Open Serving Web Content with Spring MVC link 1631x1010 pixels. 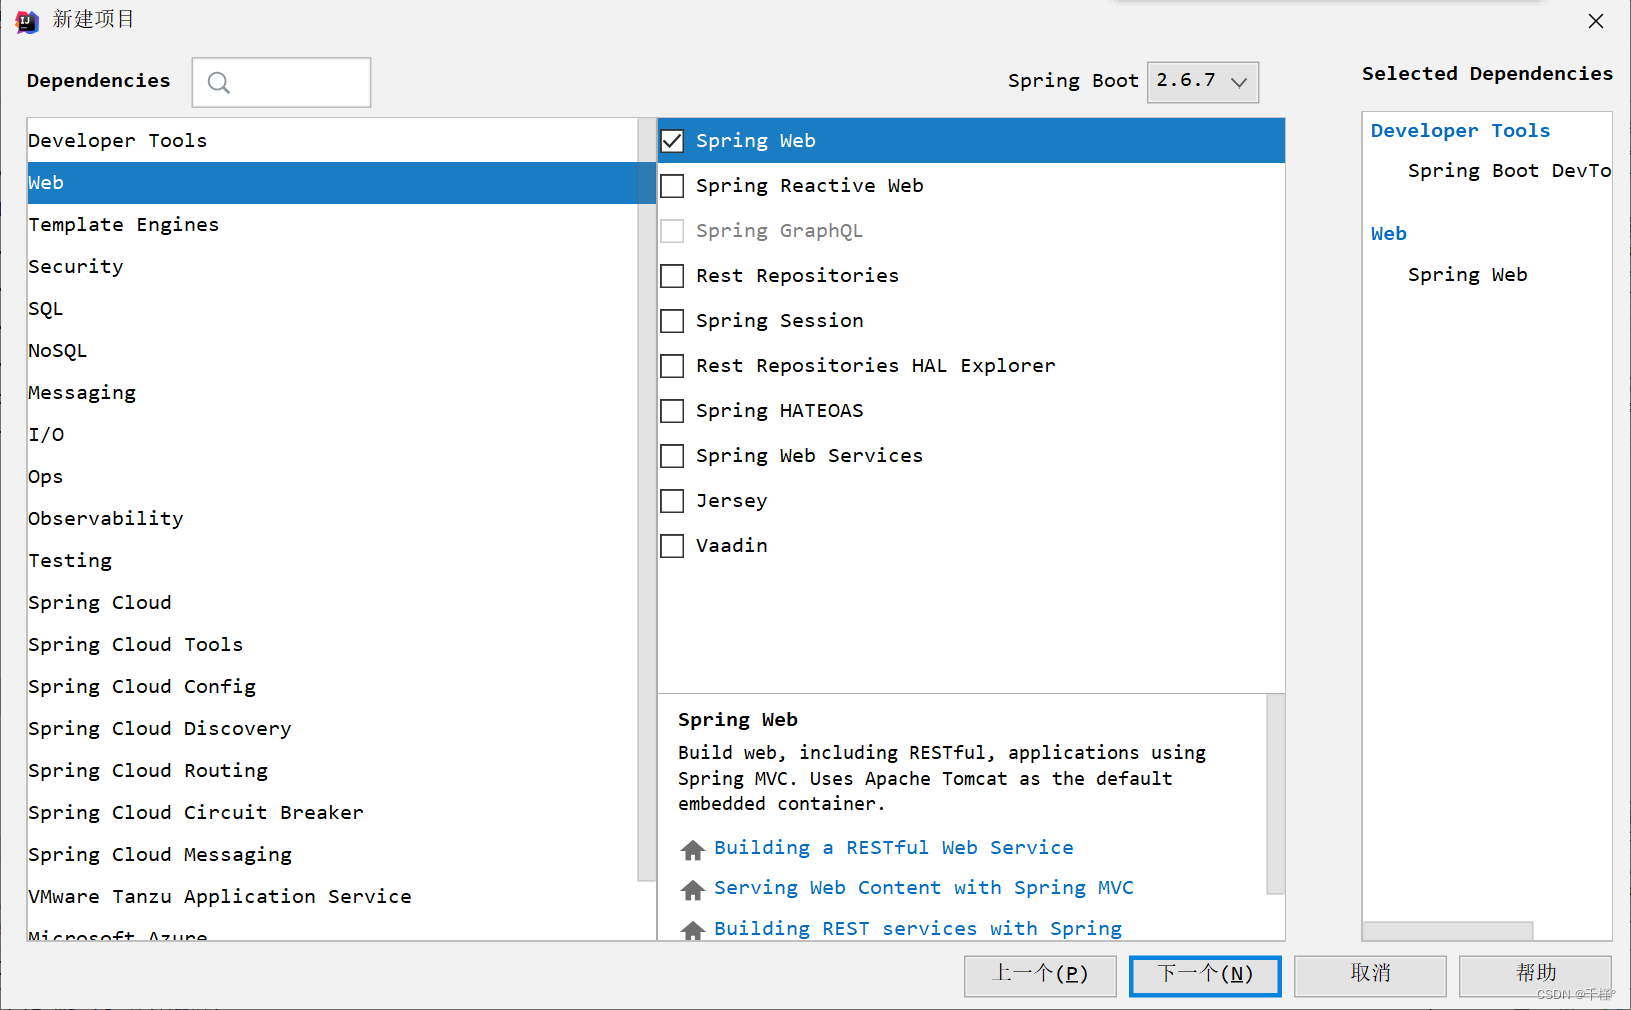point(924,888)
